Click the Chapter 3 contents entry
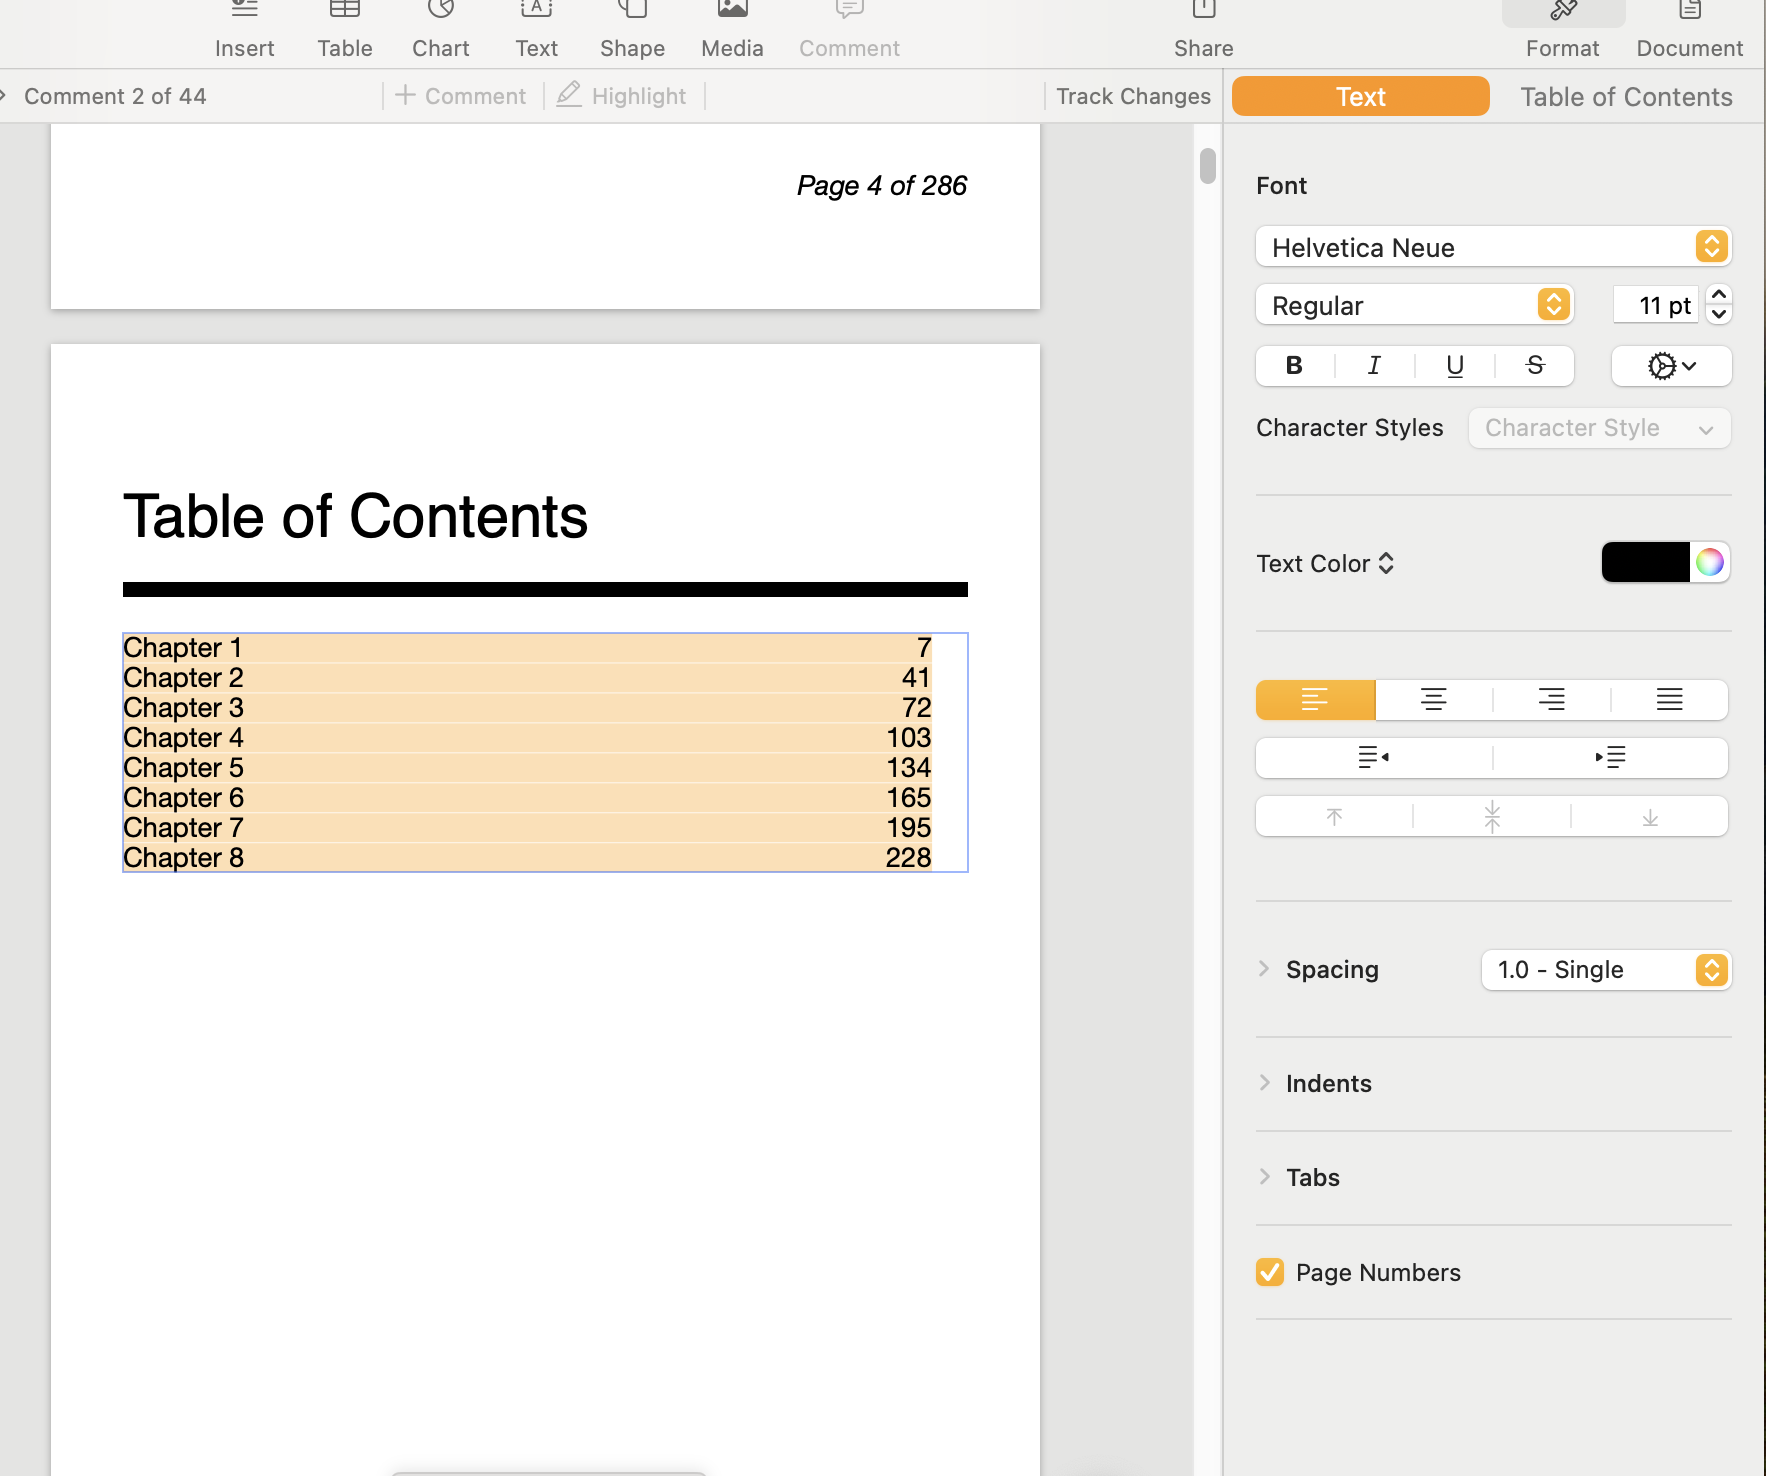 click(x=527, y=708)
